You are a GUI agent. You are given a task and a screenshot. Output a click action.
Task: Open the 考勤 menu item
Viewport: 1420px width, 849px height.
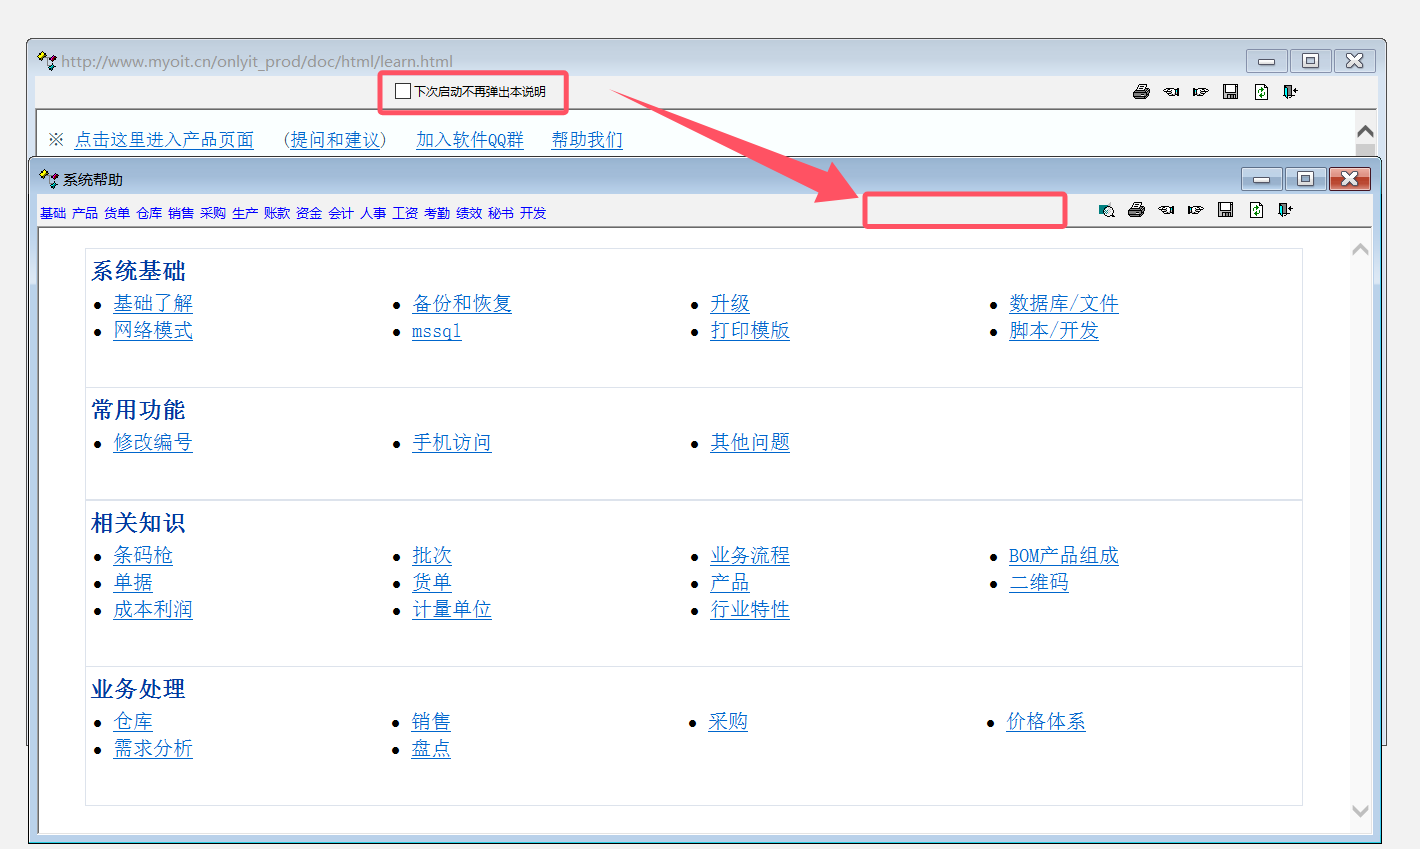point(437,213)
